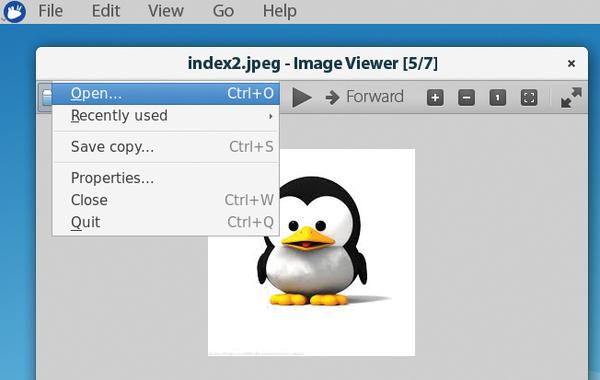
Task: Enter fullscreen with the diagonal arrows icon
Action: point(571,98)
